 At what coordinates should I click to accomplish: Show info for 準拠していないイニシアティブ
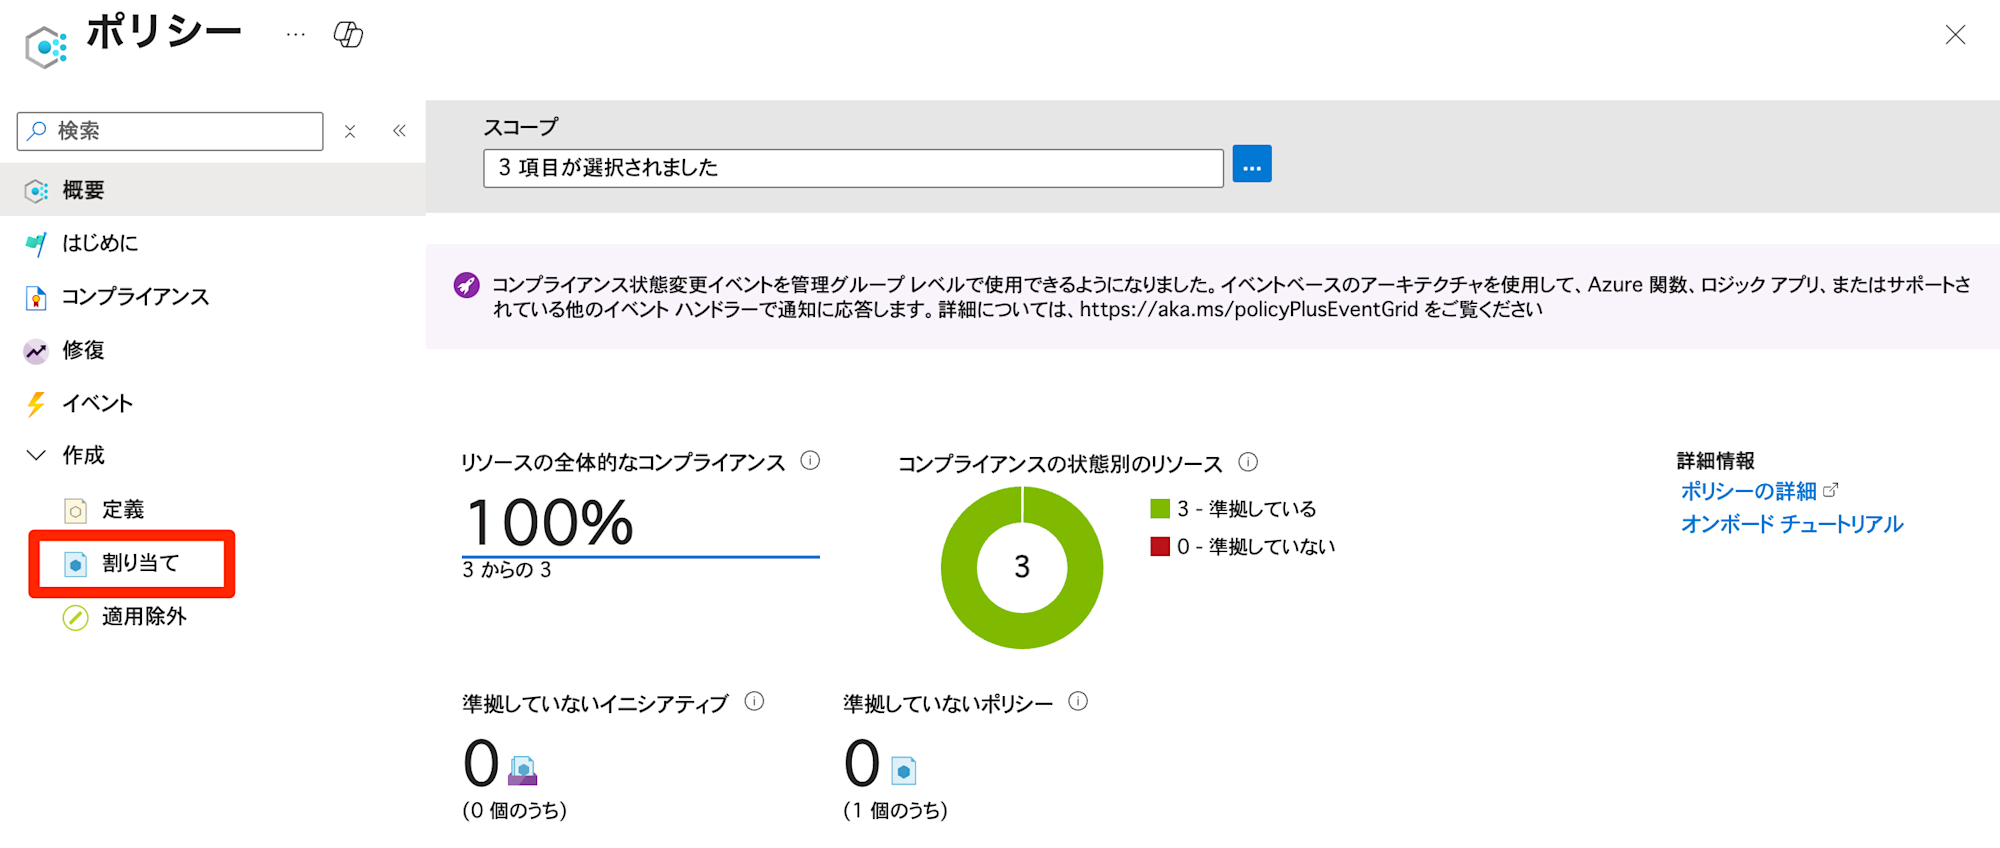click(755, 702)
